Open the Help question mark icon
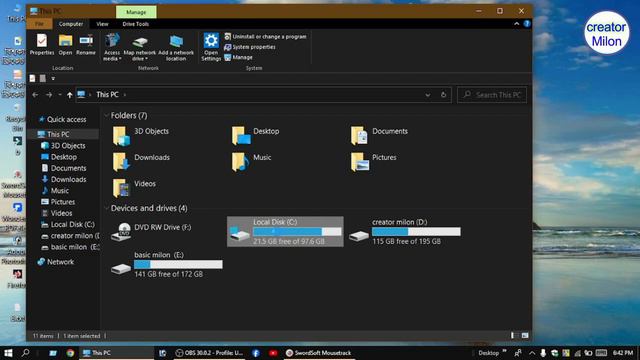640x360 pixels. point(527,24)
